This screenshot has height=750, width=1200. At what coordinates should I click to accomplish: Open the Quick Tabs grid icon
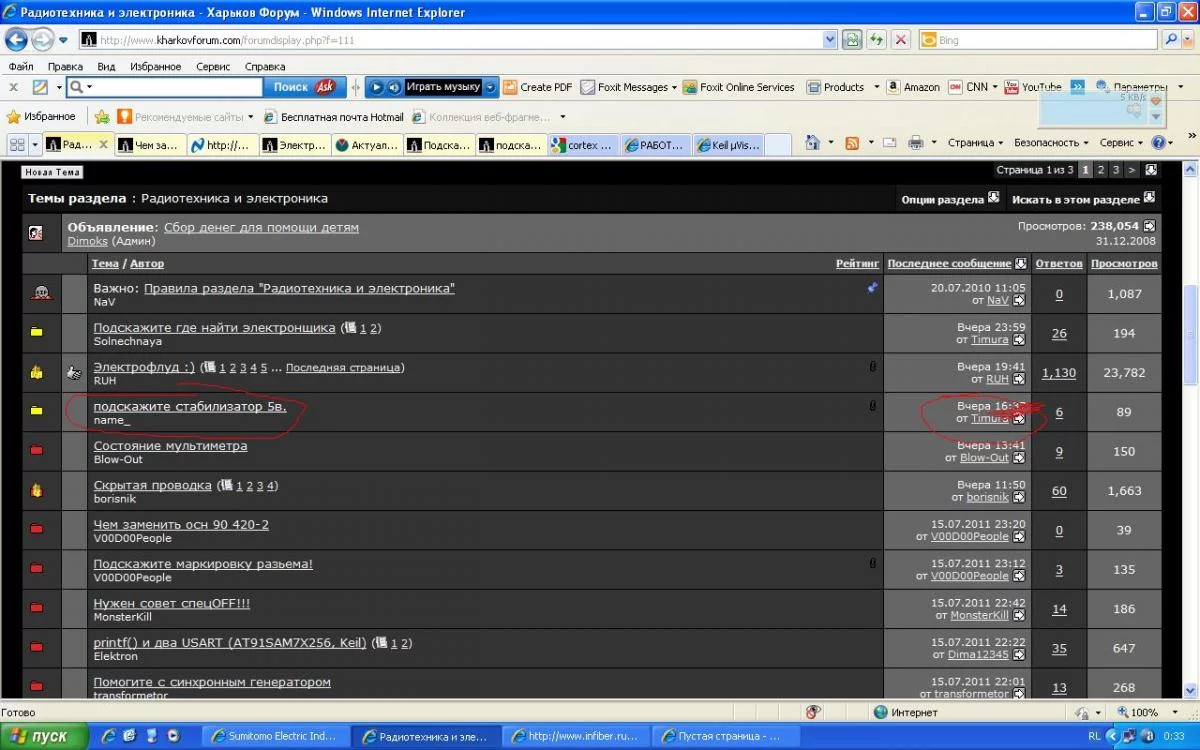pos(17,144)
